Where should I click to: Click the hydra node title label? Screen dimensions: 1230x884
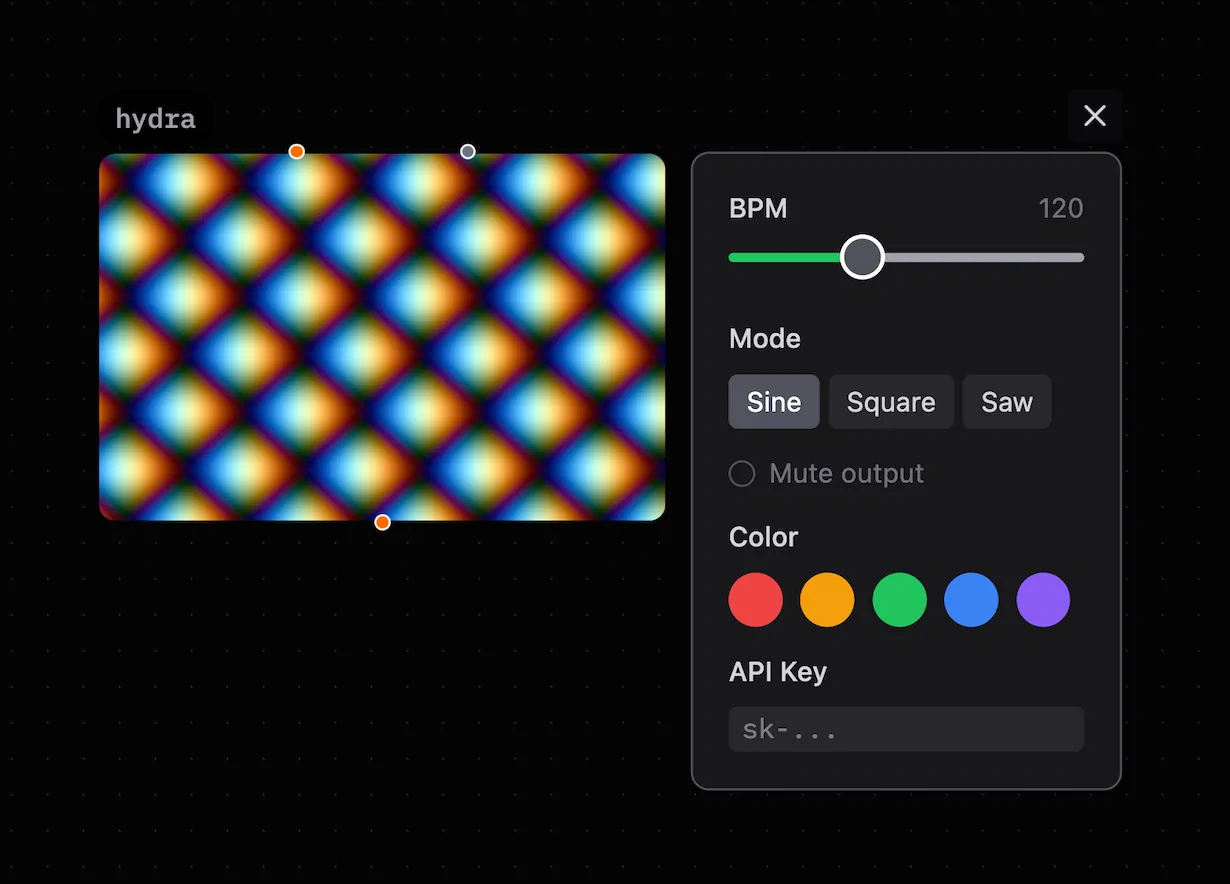pos(155,118)
